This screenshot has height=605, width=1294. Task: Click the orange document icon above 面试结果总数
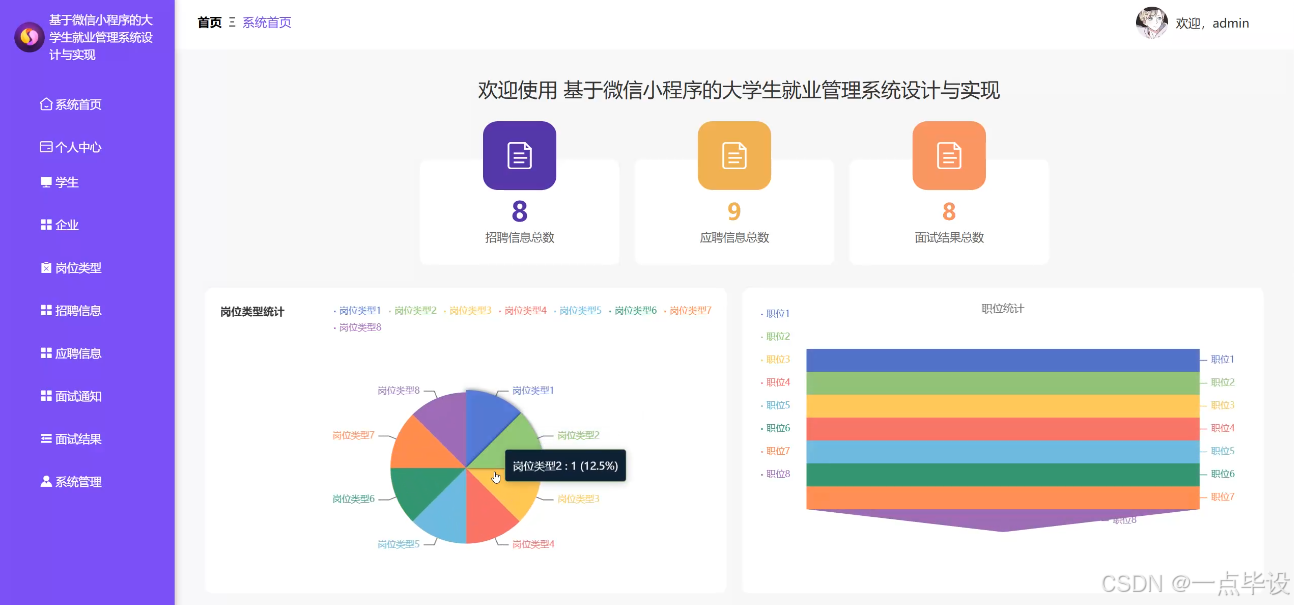click(948, 155)
